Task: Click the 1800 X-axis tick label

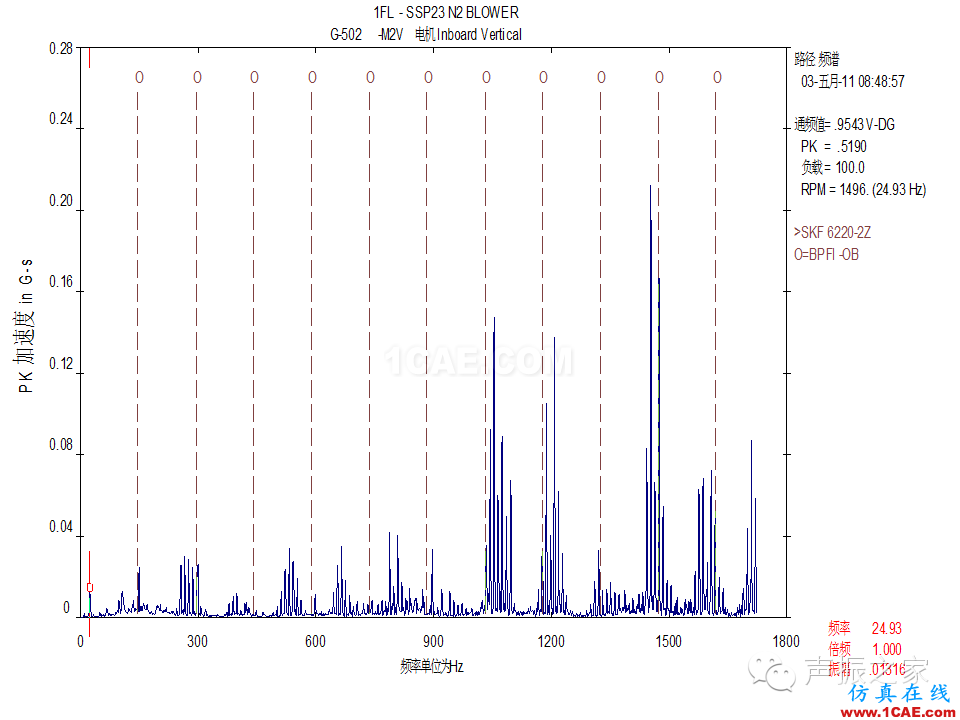Action: coord(786,642)
